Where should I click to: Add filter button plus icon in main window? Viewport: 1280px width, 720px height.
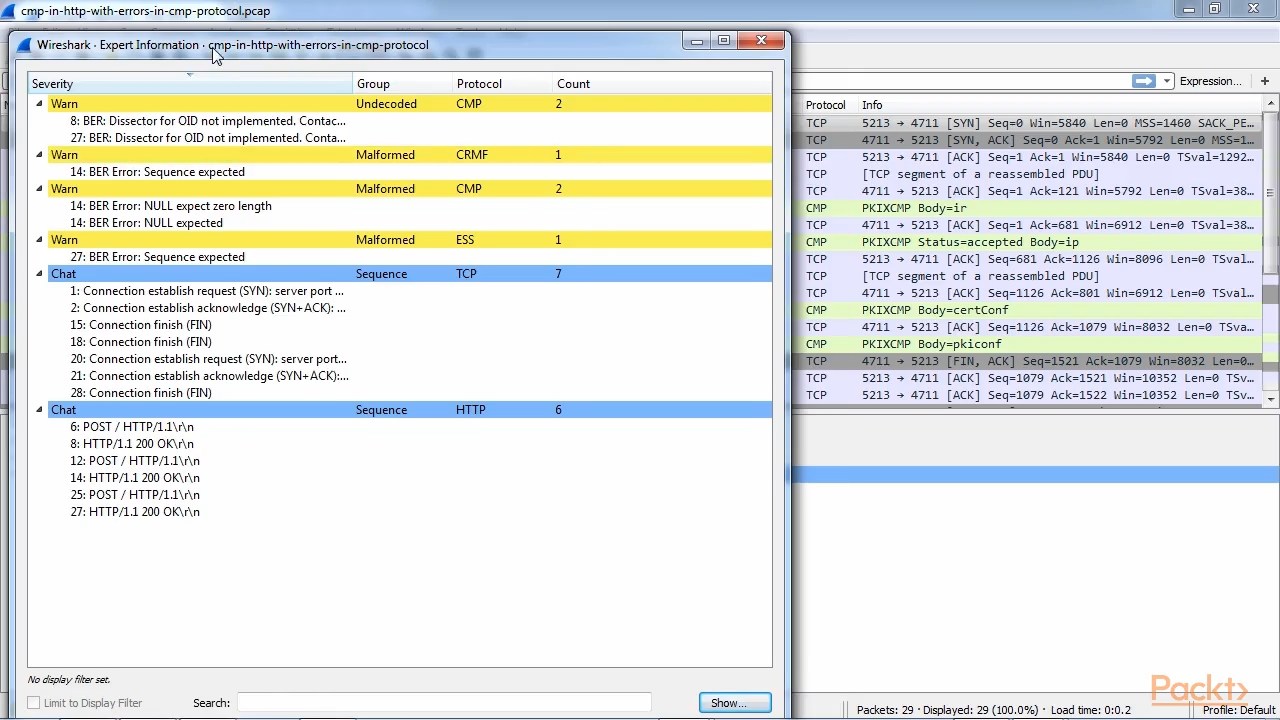tap(1265, 81)
